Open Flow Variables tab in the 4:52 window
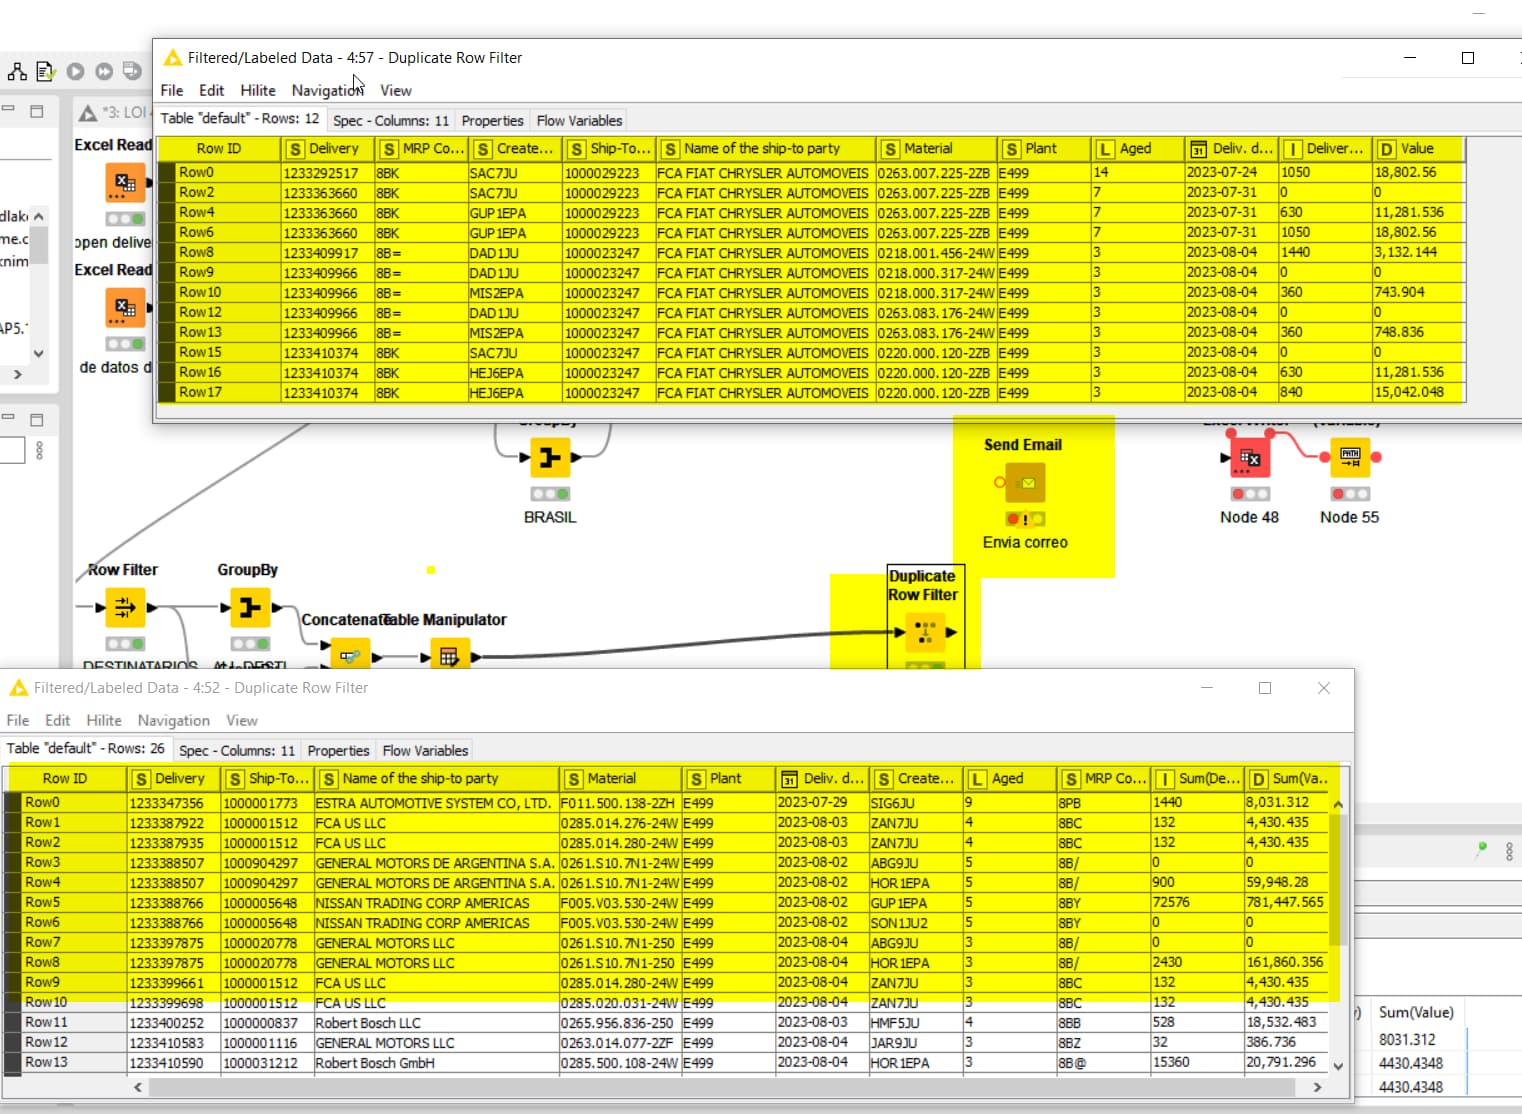 coord(425,750)
